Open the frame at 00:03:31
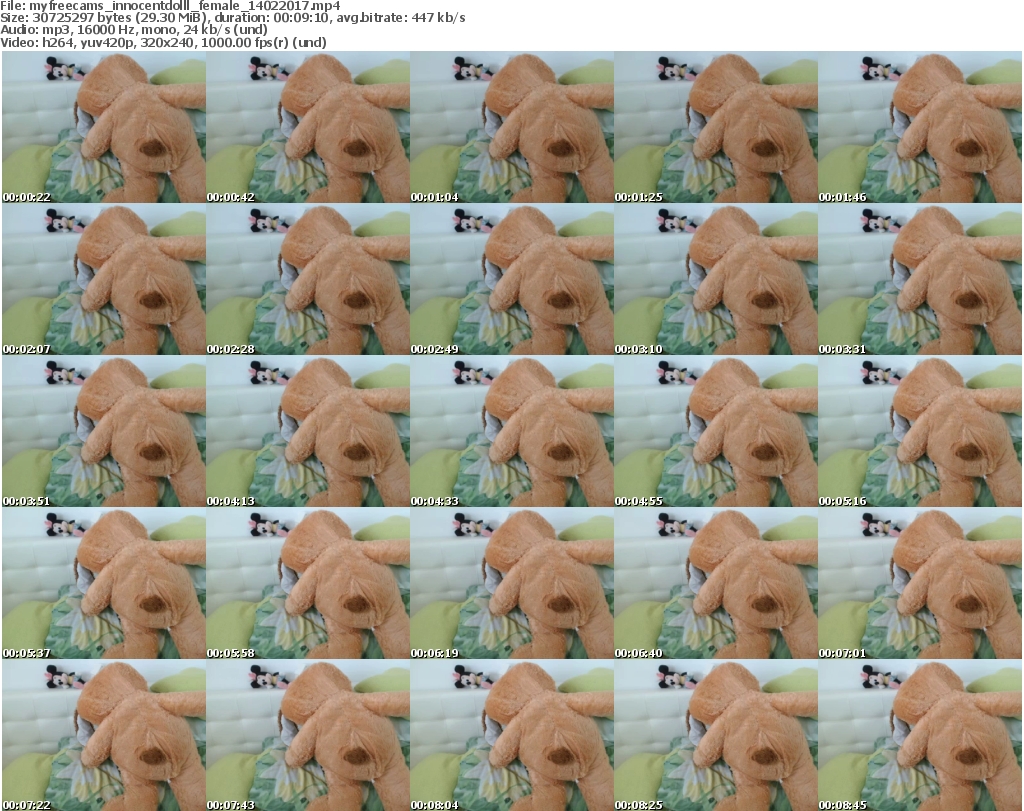 (920, 279)
